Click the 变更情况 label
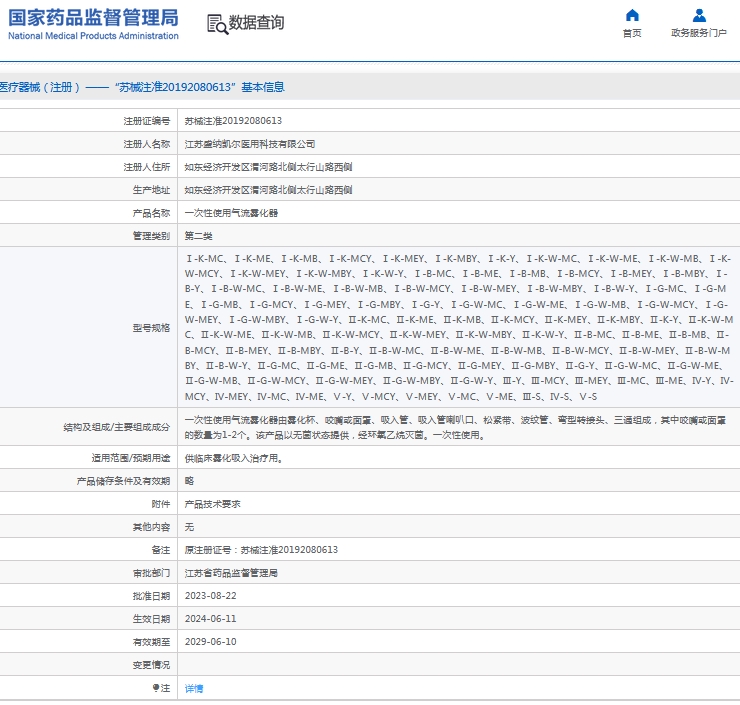This screenshot has height=705, width=740. (x=151, y=665)
